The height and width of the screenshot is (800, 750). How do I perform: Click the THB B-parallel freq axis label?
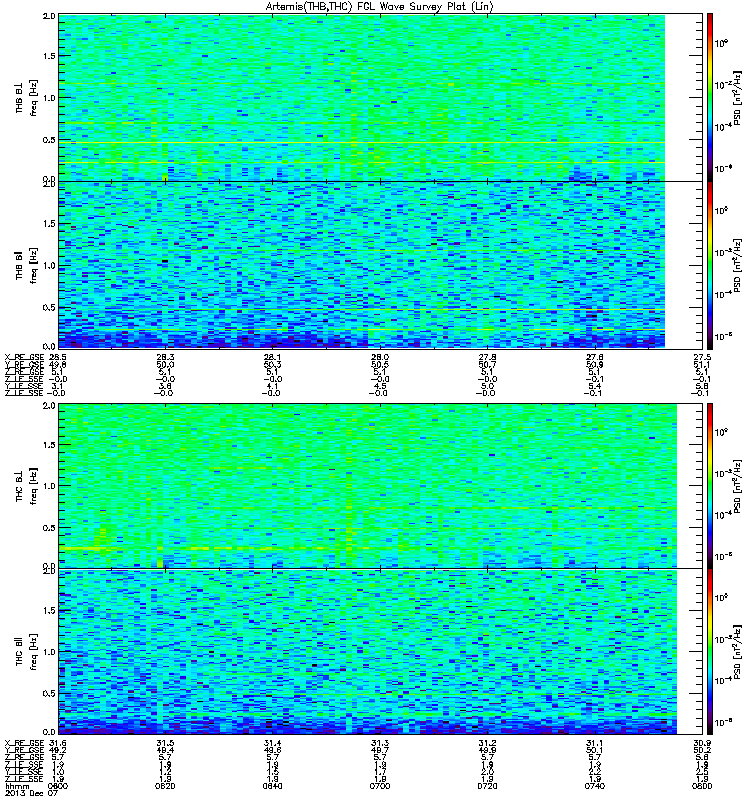(26, 265)
